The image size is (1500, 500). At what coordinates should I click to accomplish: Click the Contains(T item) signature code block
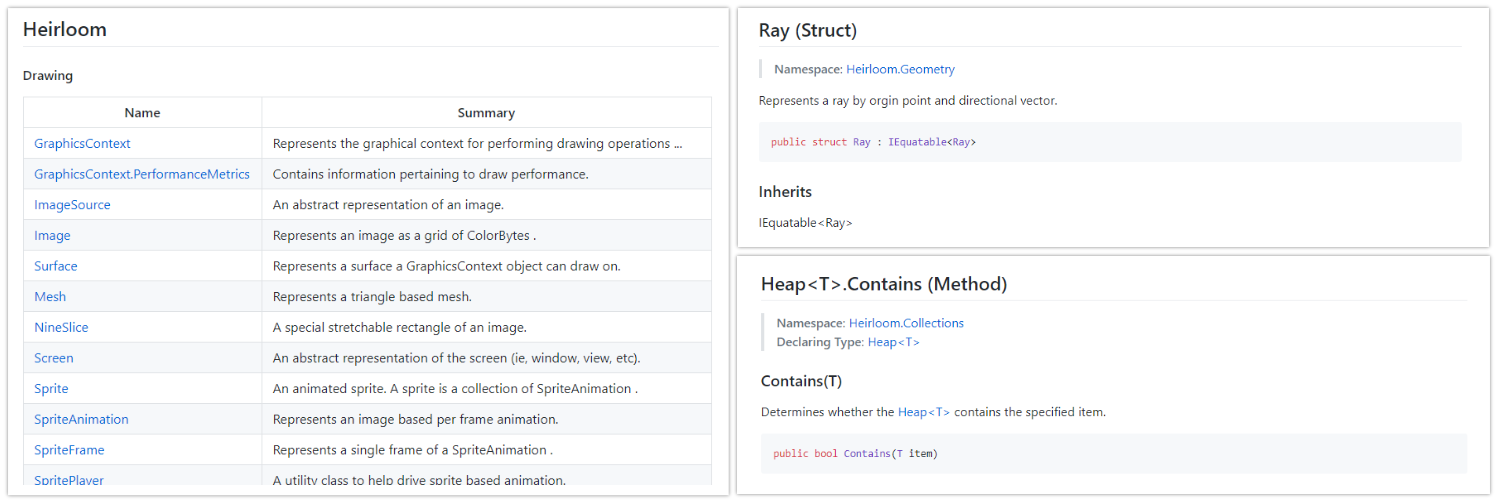point(1113,454)
